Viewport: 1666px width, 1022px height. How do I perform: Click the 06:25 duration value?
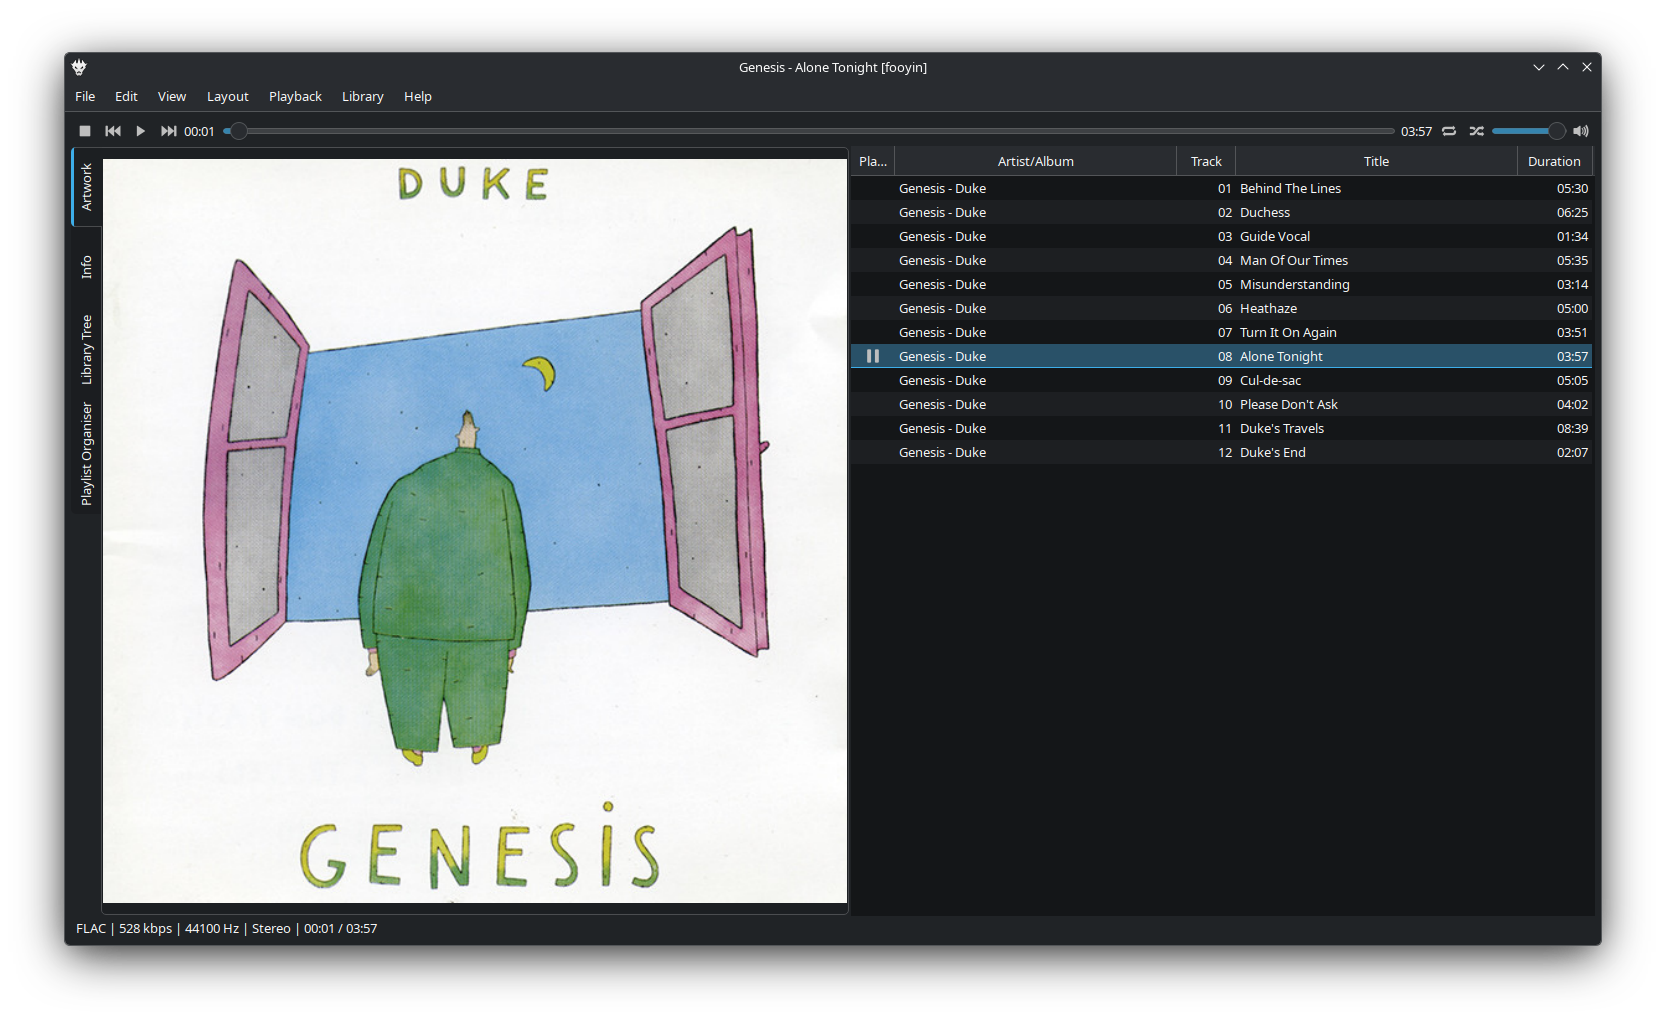(x=1572, y=212)
